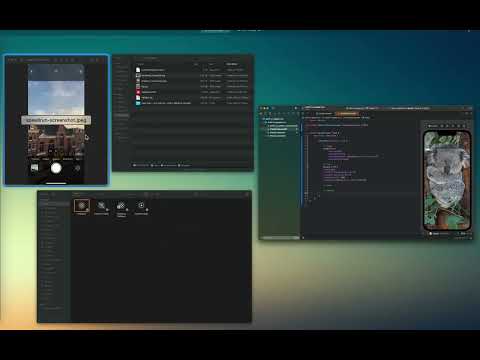Click the second icon in bottom window grid
The height and width of the screenshot is (360, 480).
[101, 206]
